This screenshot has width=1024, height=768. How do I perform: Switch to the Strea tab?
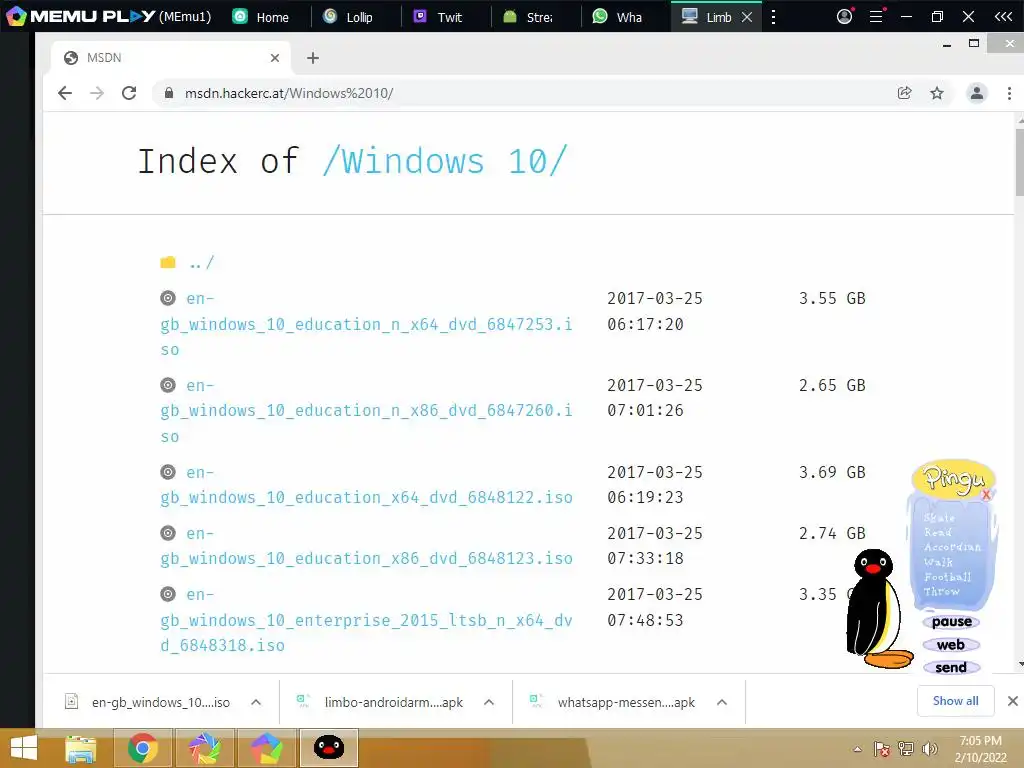(x=528, y=17)
